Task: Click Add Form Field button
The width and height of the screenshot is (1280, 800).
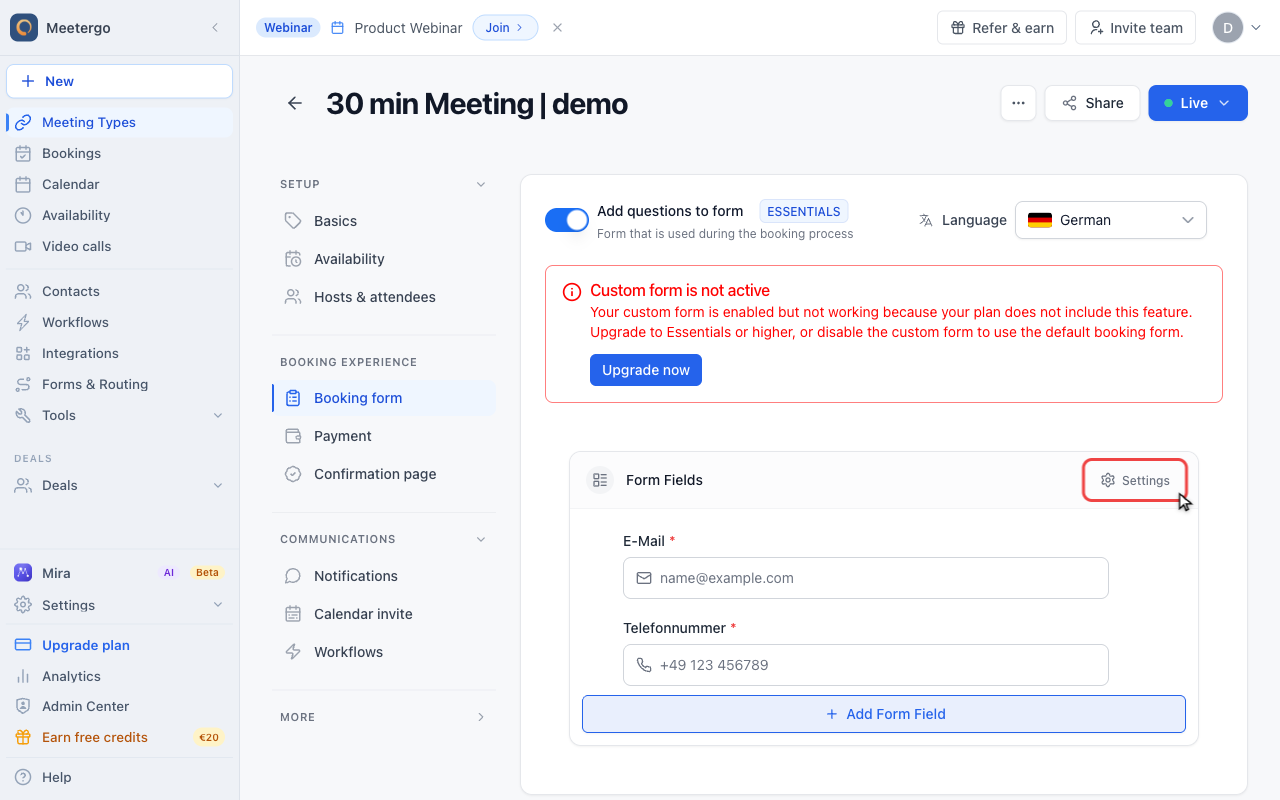Action: pyautogui.click(x=884, y=714)
